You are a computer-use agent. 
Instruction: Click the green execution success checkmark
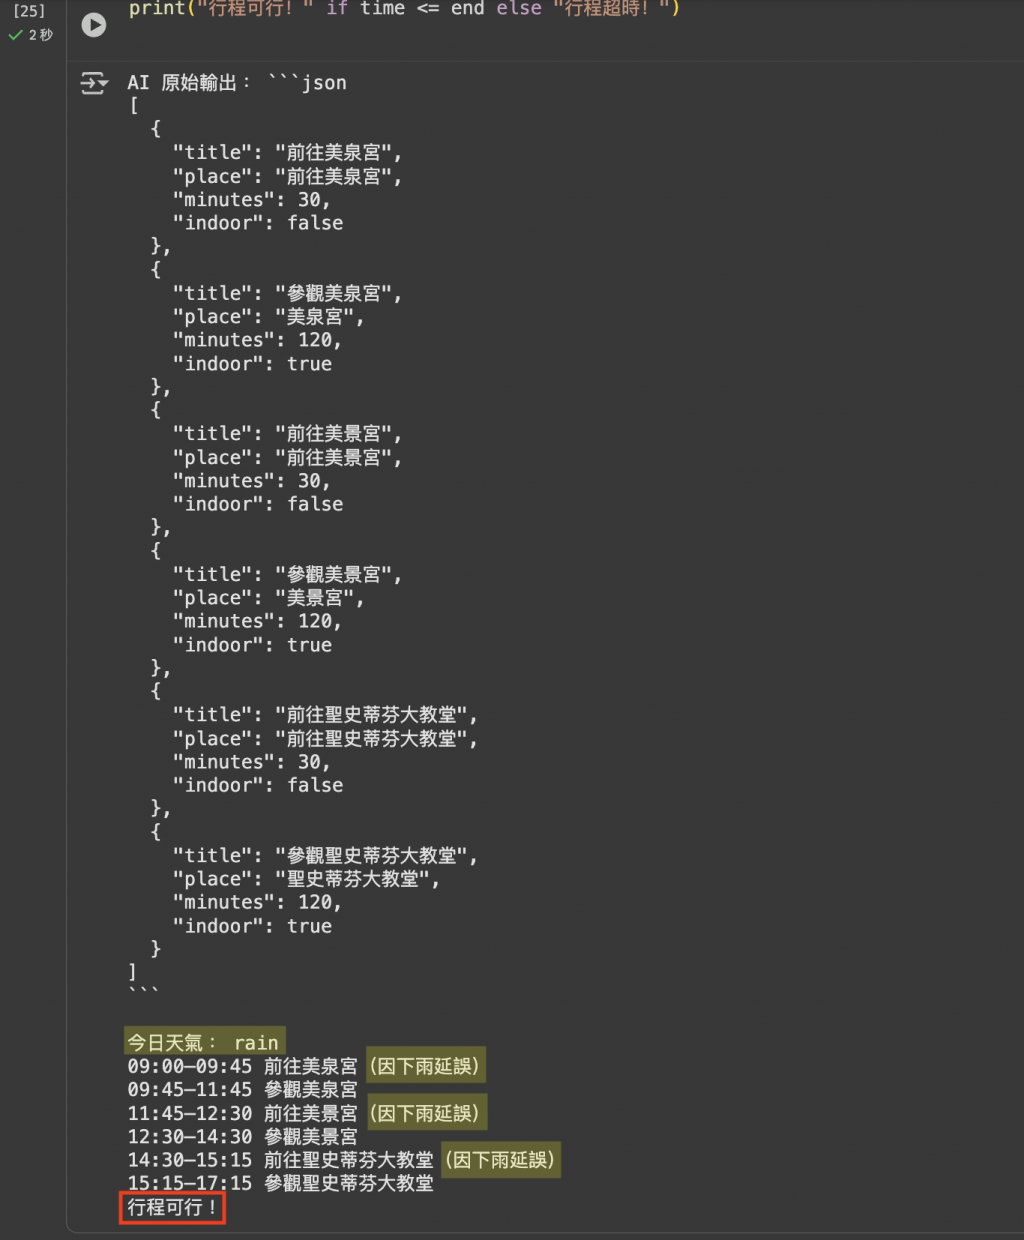(x=15, y=35)
